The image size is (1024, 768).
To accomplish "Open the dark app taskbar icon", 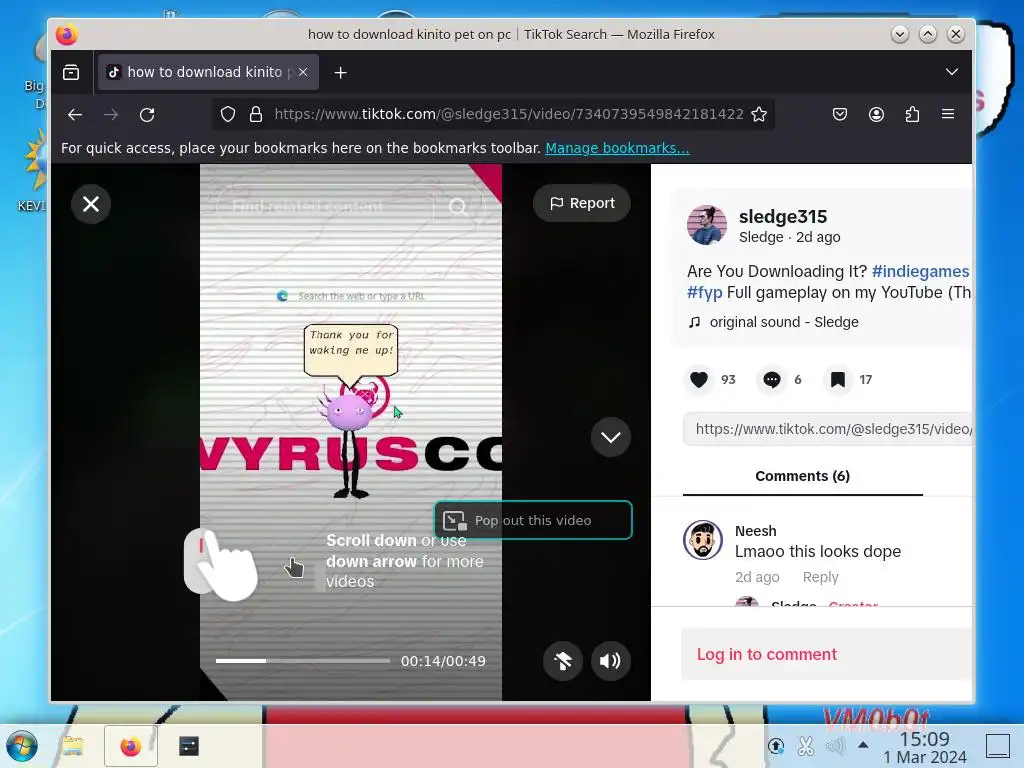I will click(189, 746).
